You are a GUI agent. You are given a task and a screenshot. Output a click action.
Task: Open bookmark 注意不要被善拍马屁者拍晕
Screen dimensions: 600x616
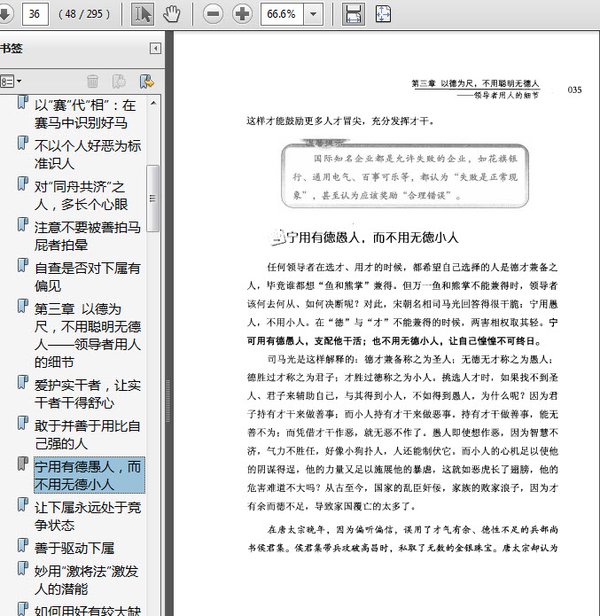click(x=87, y=236)
